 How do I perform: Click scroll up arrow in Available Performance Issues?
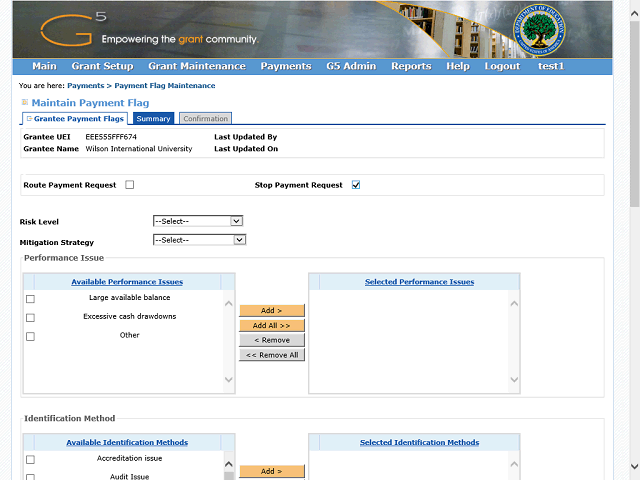pyautogui.click(x=229, y=304)
